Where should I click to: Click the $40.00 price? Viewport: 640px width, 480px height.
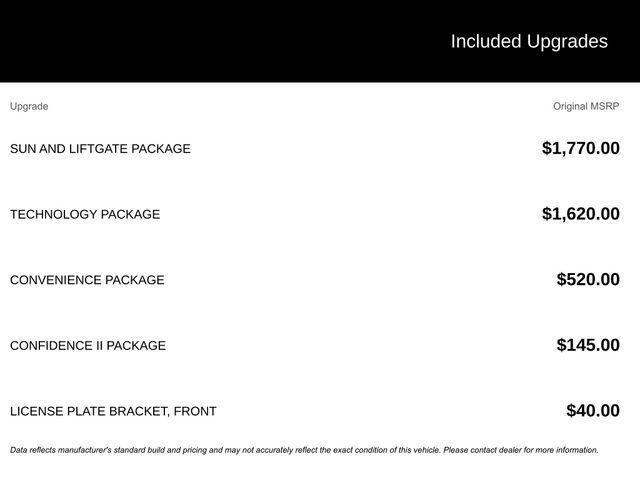pyautogui.click(x=592, y=410)
